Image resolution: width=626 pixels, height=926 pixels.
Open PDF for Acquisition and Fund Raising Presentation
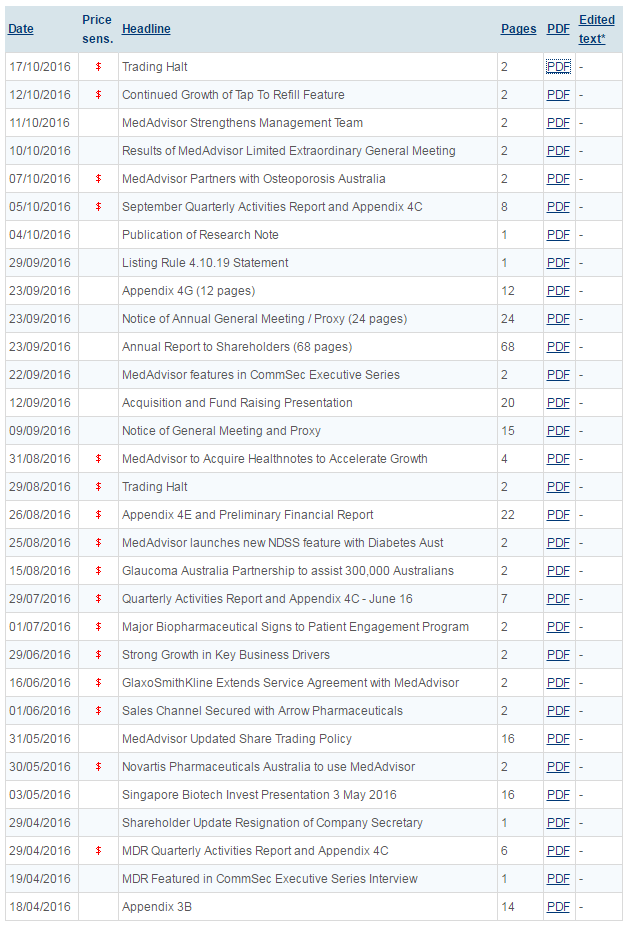558,403
